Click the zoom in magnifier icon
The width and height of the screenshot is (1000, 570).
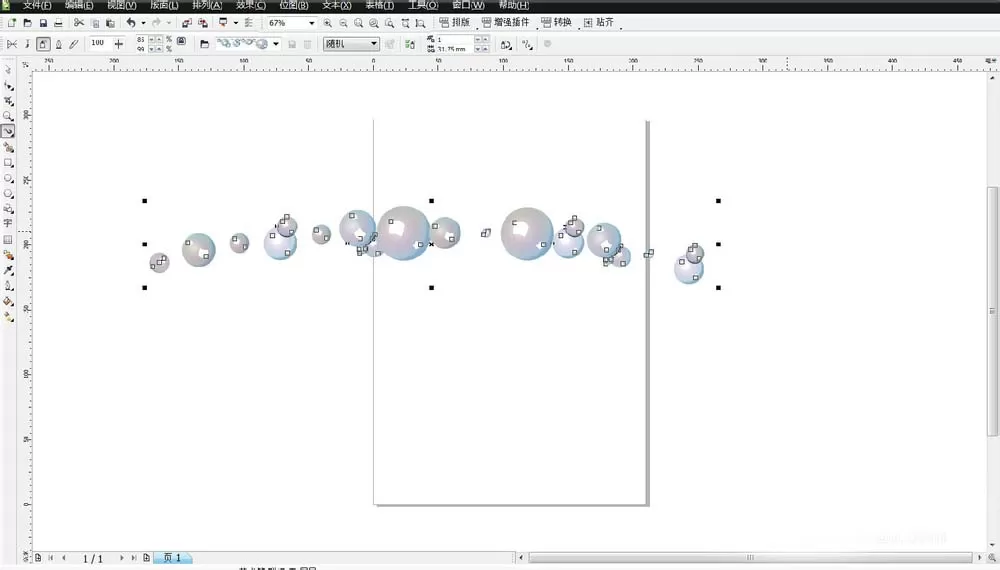point(328,23)
